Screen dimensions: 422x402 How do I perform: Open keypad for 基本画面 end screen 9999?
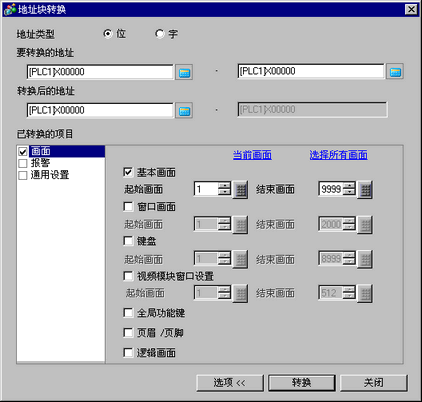tap(365, 190)
